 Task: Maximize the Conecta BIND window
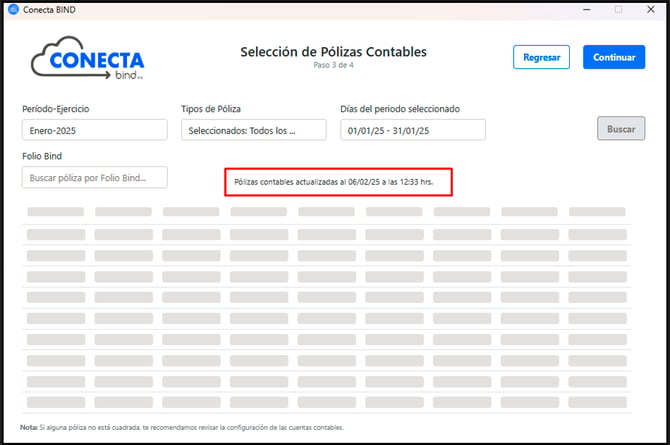[618, 9]
